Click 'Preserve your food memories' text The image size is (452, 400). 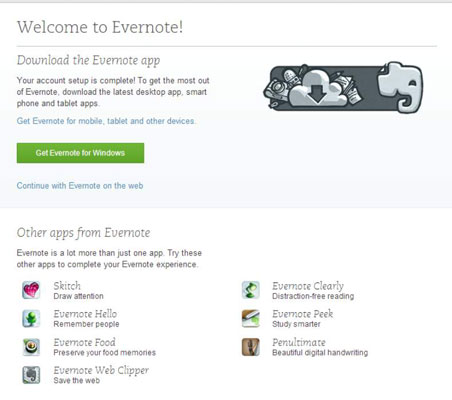tap(104, 352)
